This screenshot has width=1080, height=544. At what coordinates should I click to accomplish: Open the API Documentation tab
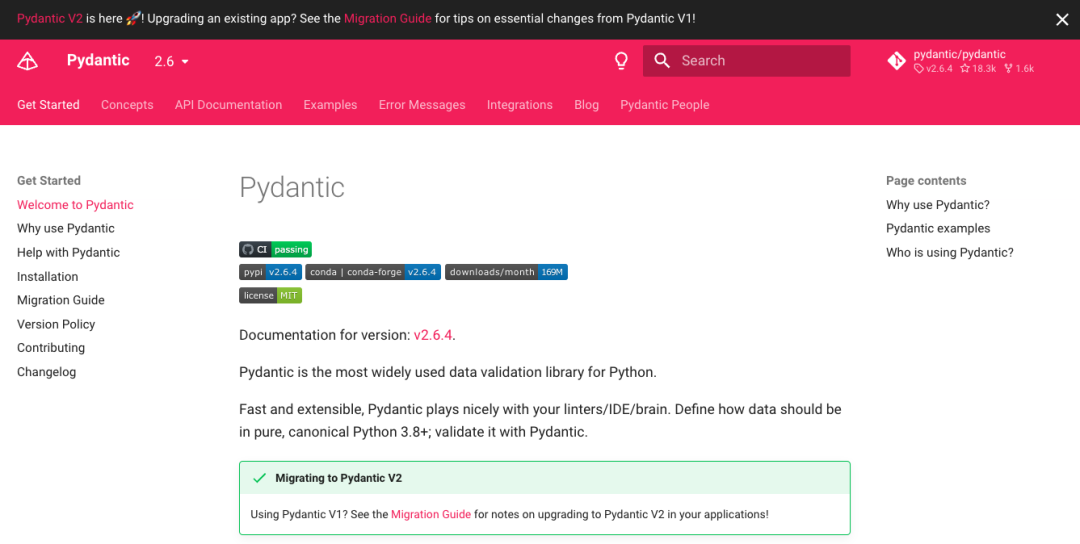point(228,105)
